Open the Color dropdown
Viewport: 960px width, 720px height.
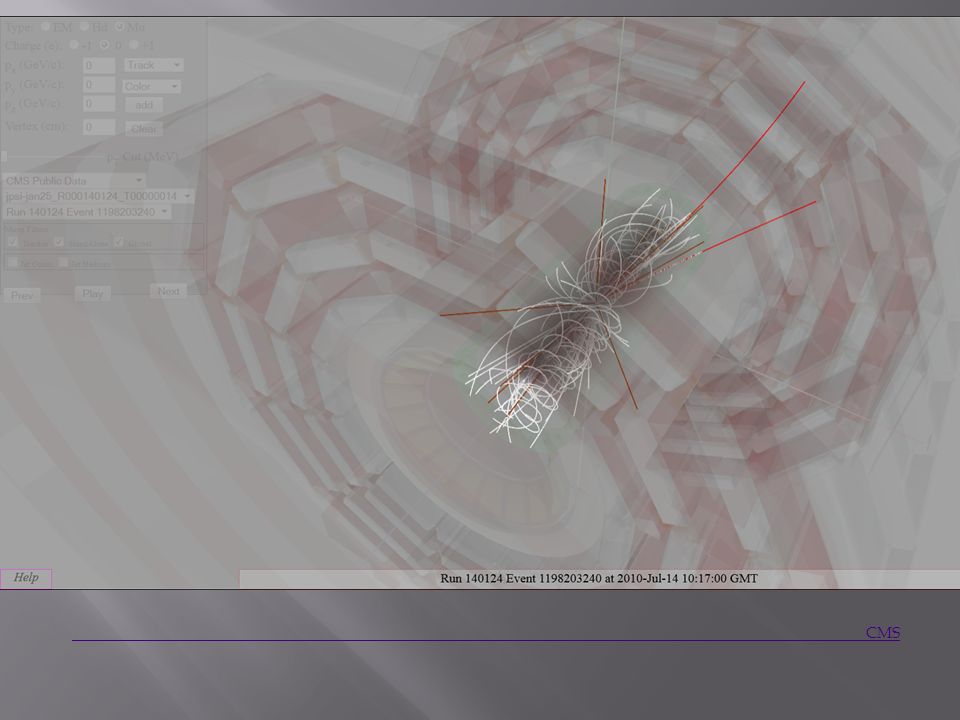click(x=151, y=86)
